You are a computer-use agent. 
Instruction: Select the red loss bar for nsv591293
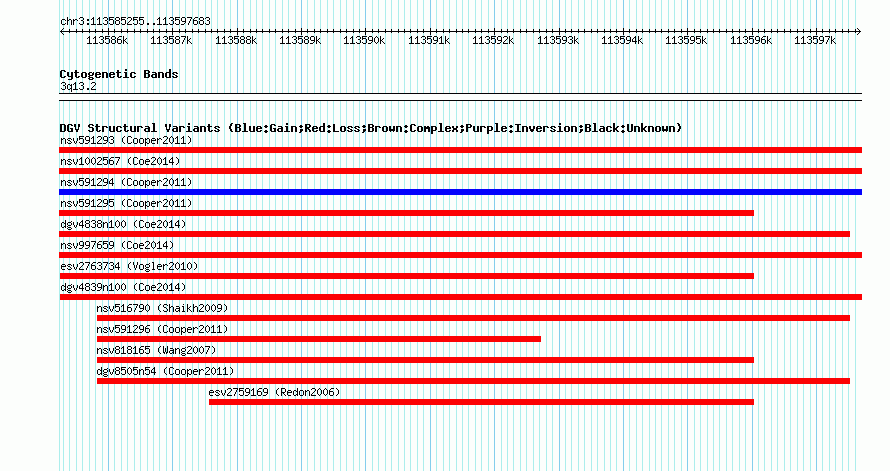click(x=460, y=150)
